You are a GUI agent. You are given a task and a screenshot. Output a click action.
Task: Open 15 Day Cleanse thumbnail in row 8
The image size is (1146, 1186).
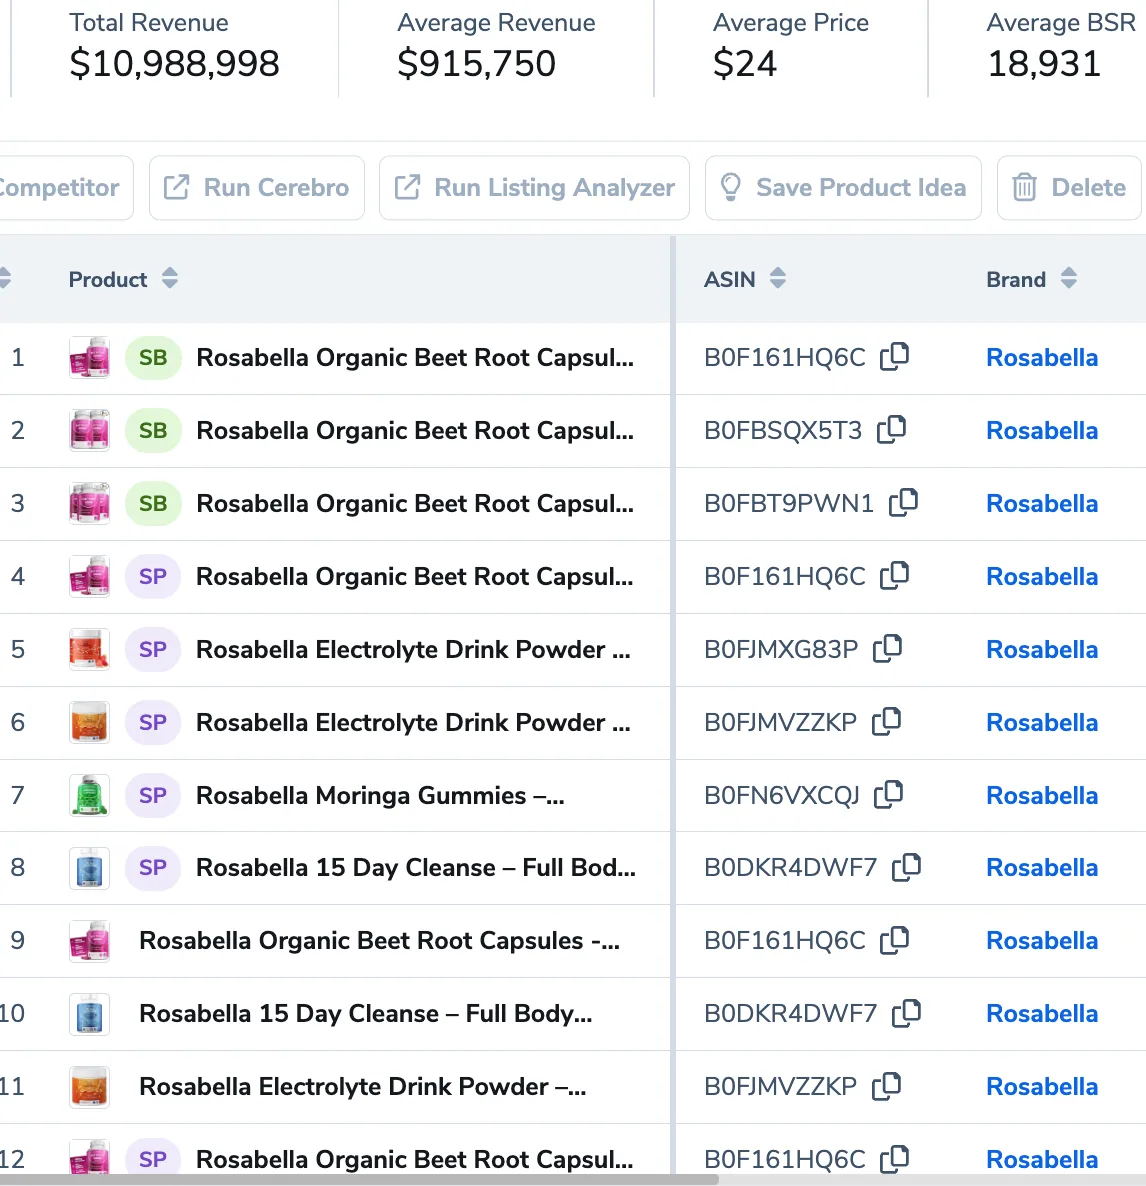point(89,868)
